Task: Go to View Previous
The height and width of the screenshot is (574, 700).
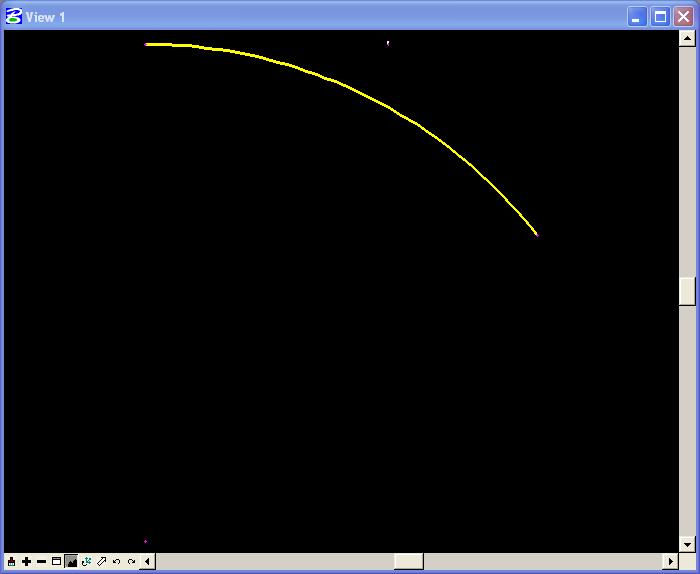Action: pyautogui.click(x=117, y=562)
